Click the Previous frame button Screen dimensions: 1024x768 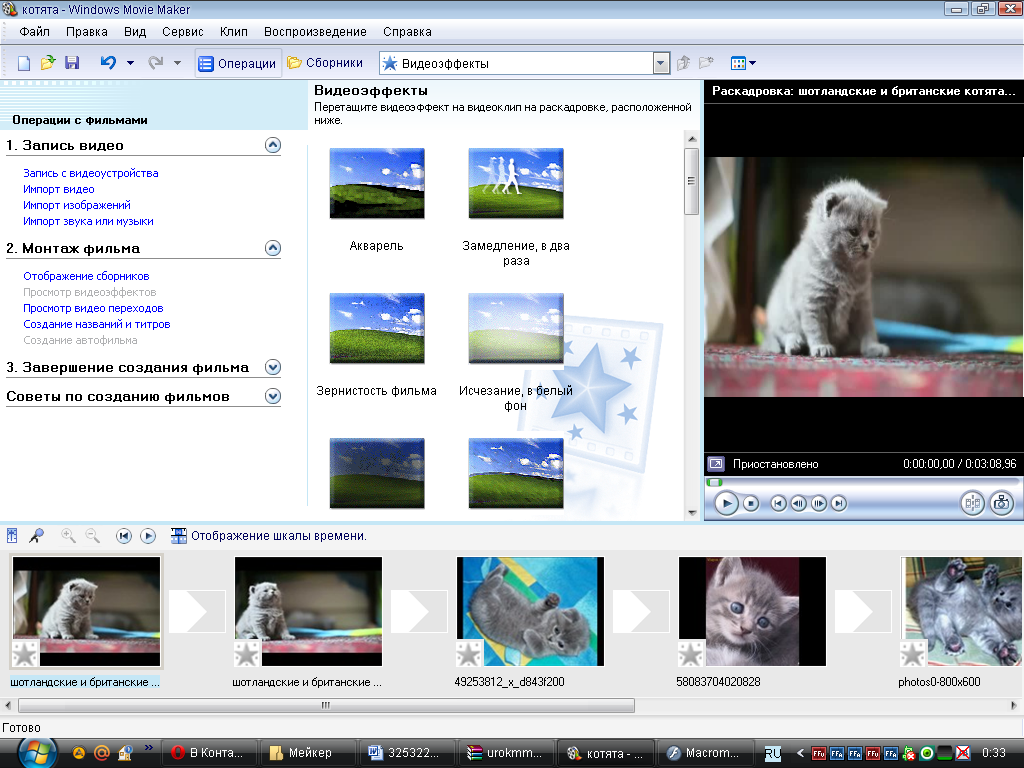pyautogui.click(x=798, y=503)
